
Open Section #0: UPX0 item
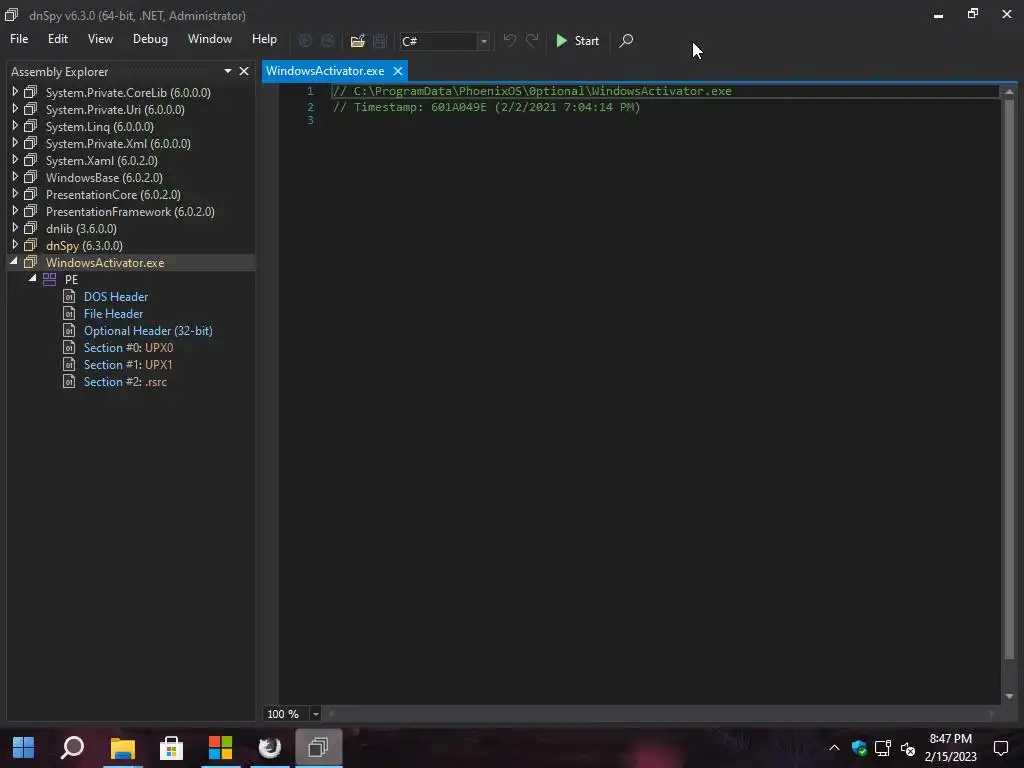pyautogui.click(x=128, y=347)
